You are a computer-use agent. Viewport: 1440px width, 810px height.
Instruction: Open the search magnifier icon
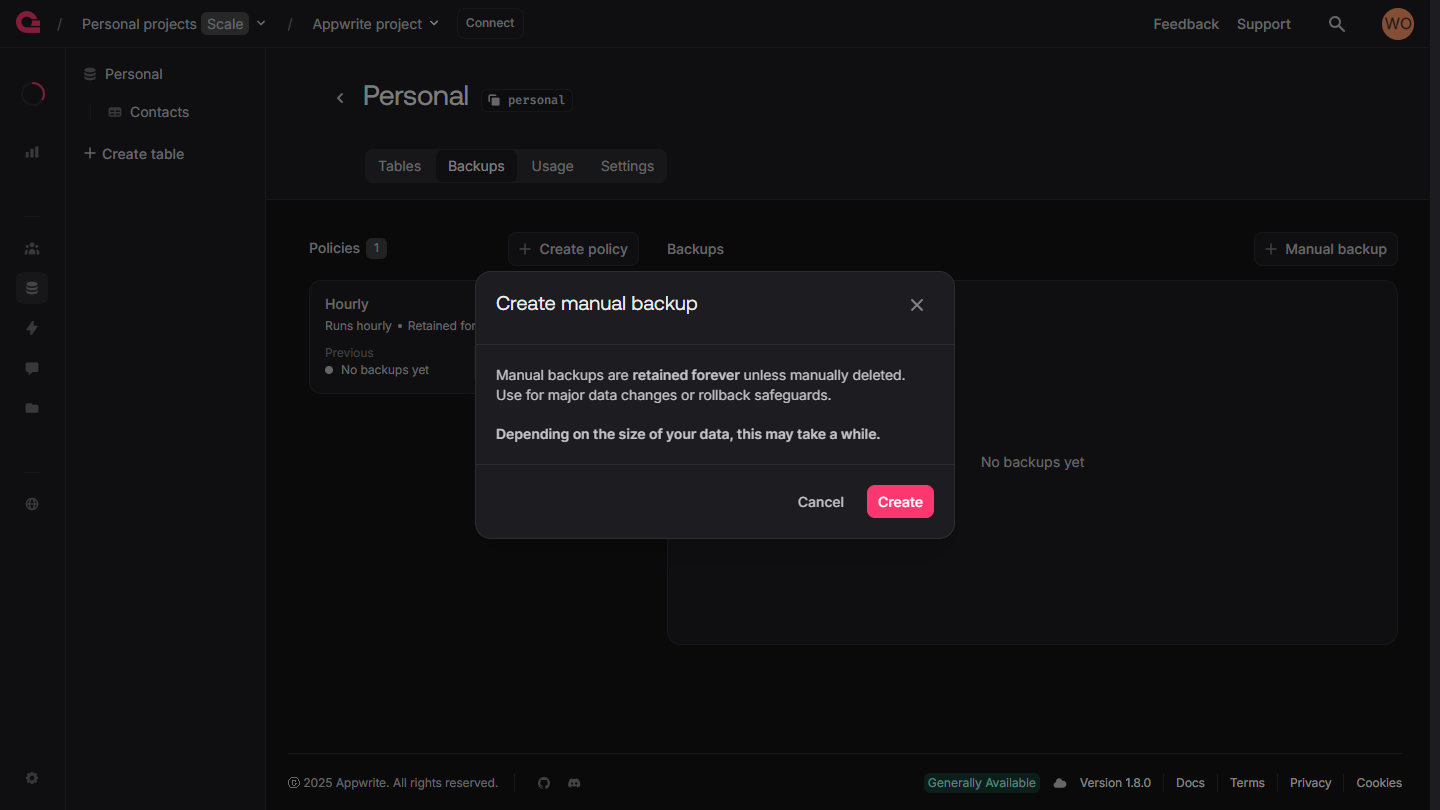coord(1336,24)
